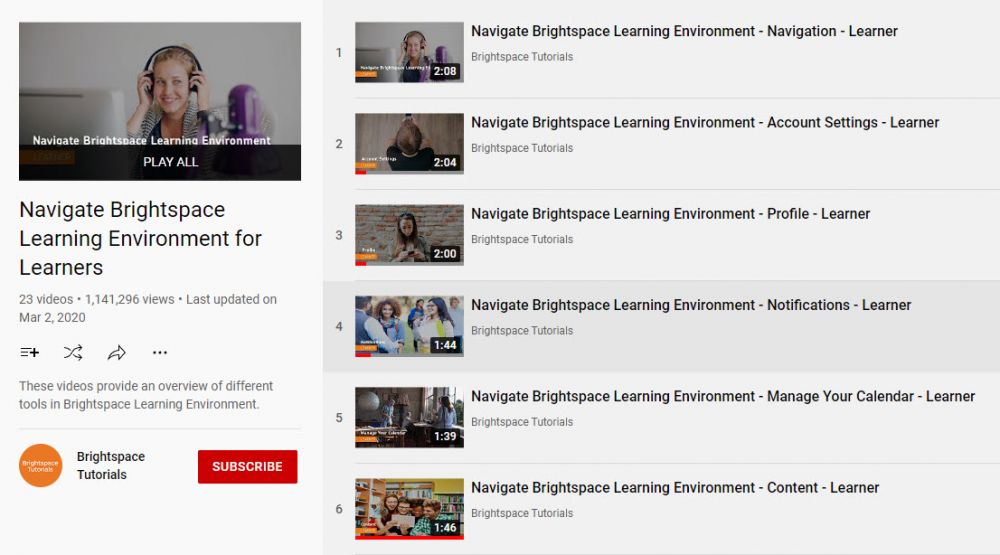This screenshot has height=555, width=1000.
Task: Click PLAY ALL on playlist cover
Action: point(170,162)
